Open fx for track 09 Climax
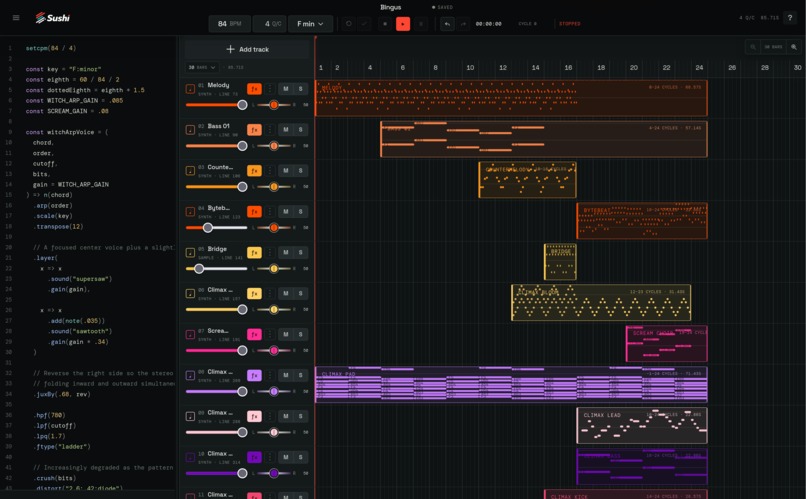 [x=254, y=416]
